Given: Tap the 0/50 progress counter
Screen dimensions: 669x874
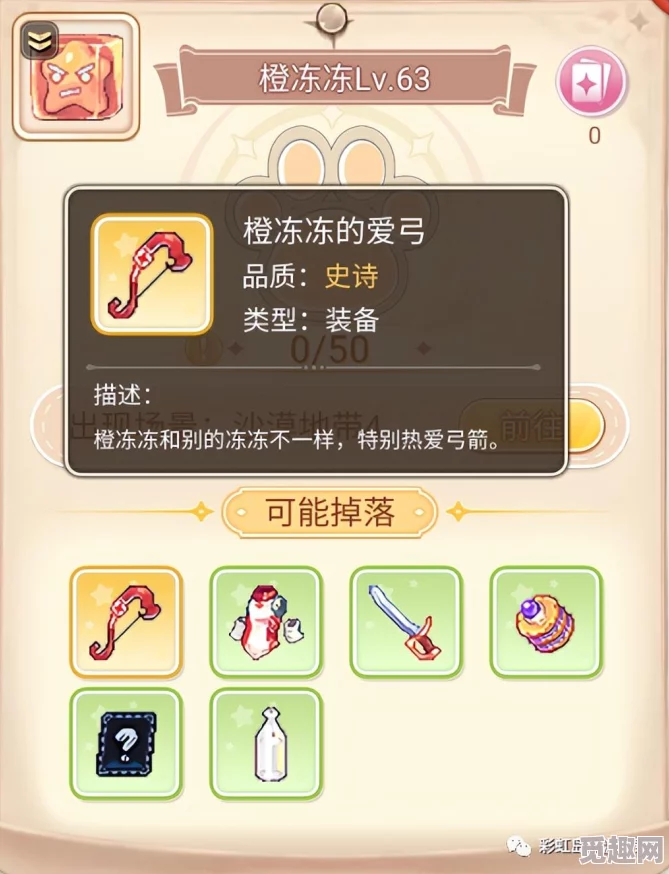Looking at the screenshot, I should (x=330, y=349).
